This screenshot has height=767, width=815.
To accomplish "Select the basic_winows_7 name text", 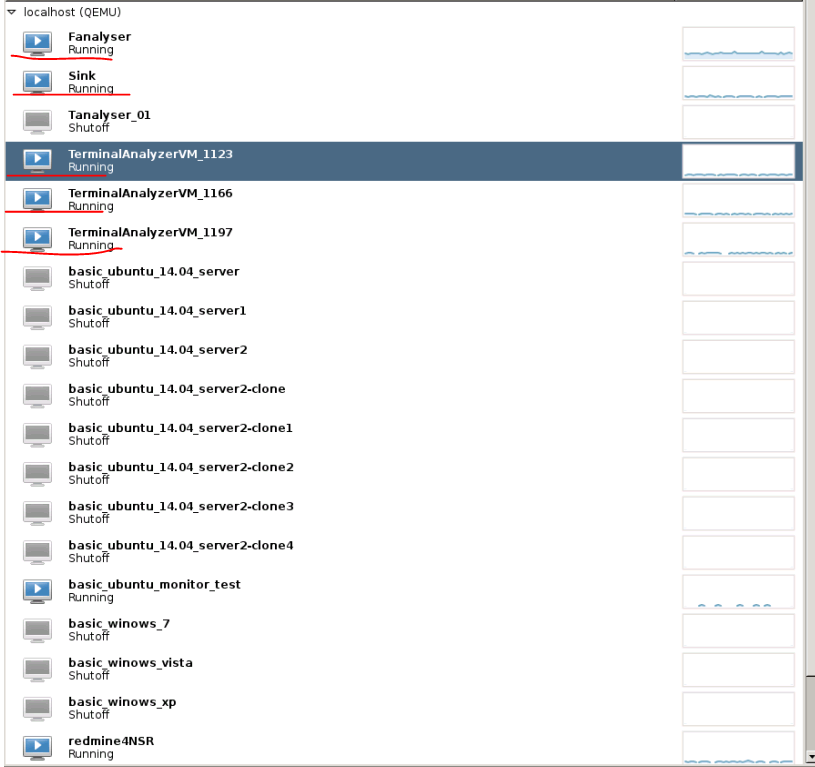I will 119,624.
